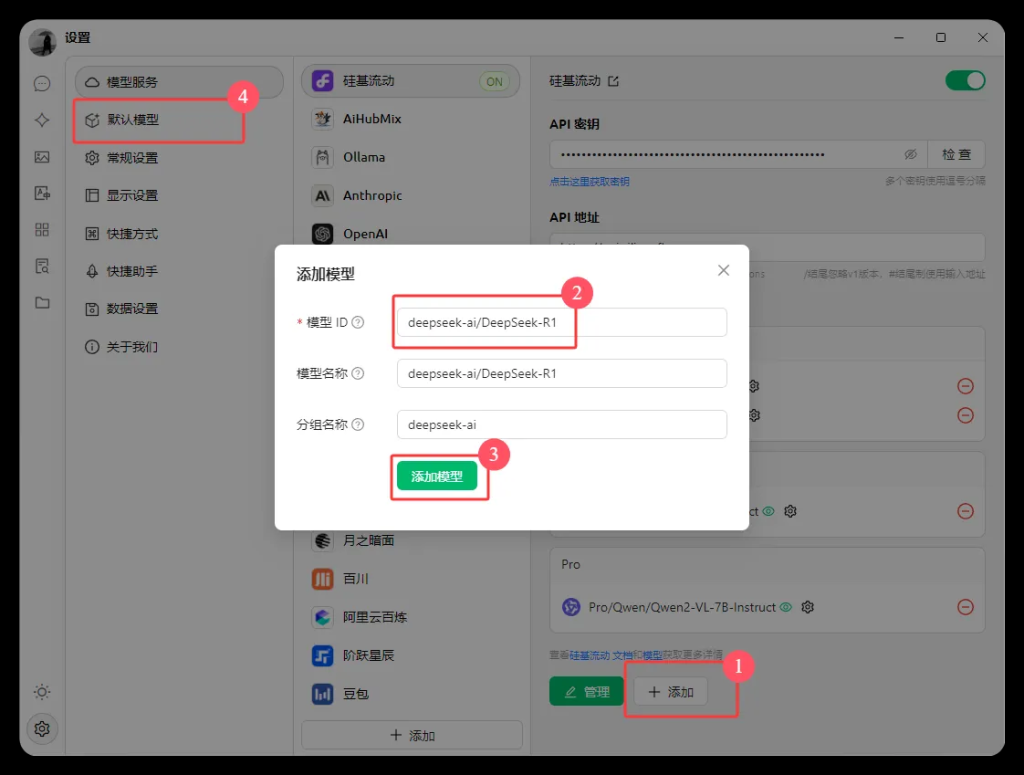The image size is (1024, 775).
Task: Remove the Pro/Qwen/Qwen2-VL-7B-Instruct model
Action: pyautogui.click(x=965, y=607)
